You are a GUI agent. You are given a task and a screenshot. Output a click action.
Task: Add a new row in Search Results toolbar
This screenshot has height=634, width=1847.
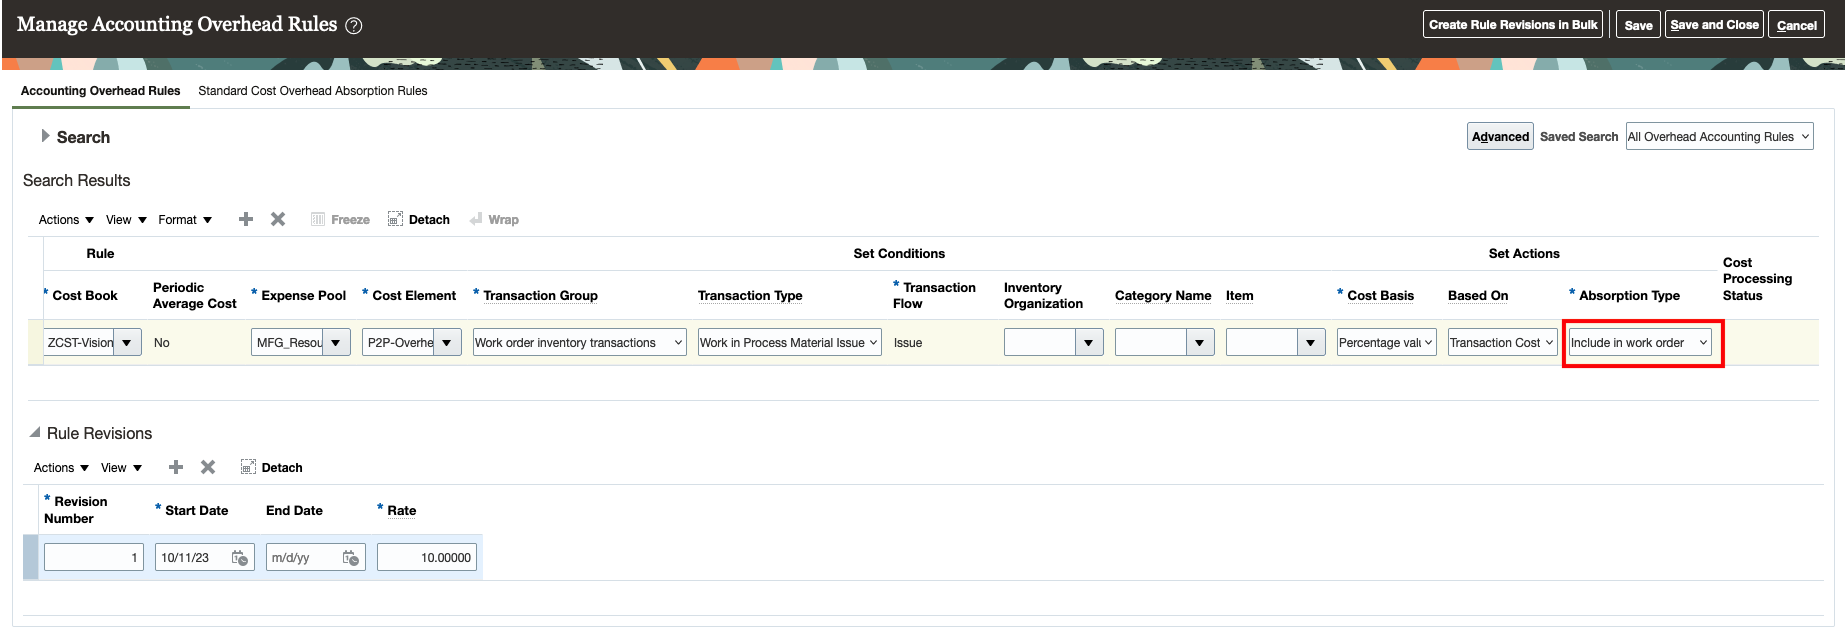tap(246, 219)
